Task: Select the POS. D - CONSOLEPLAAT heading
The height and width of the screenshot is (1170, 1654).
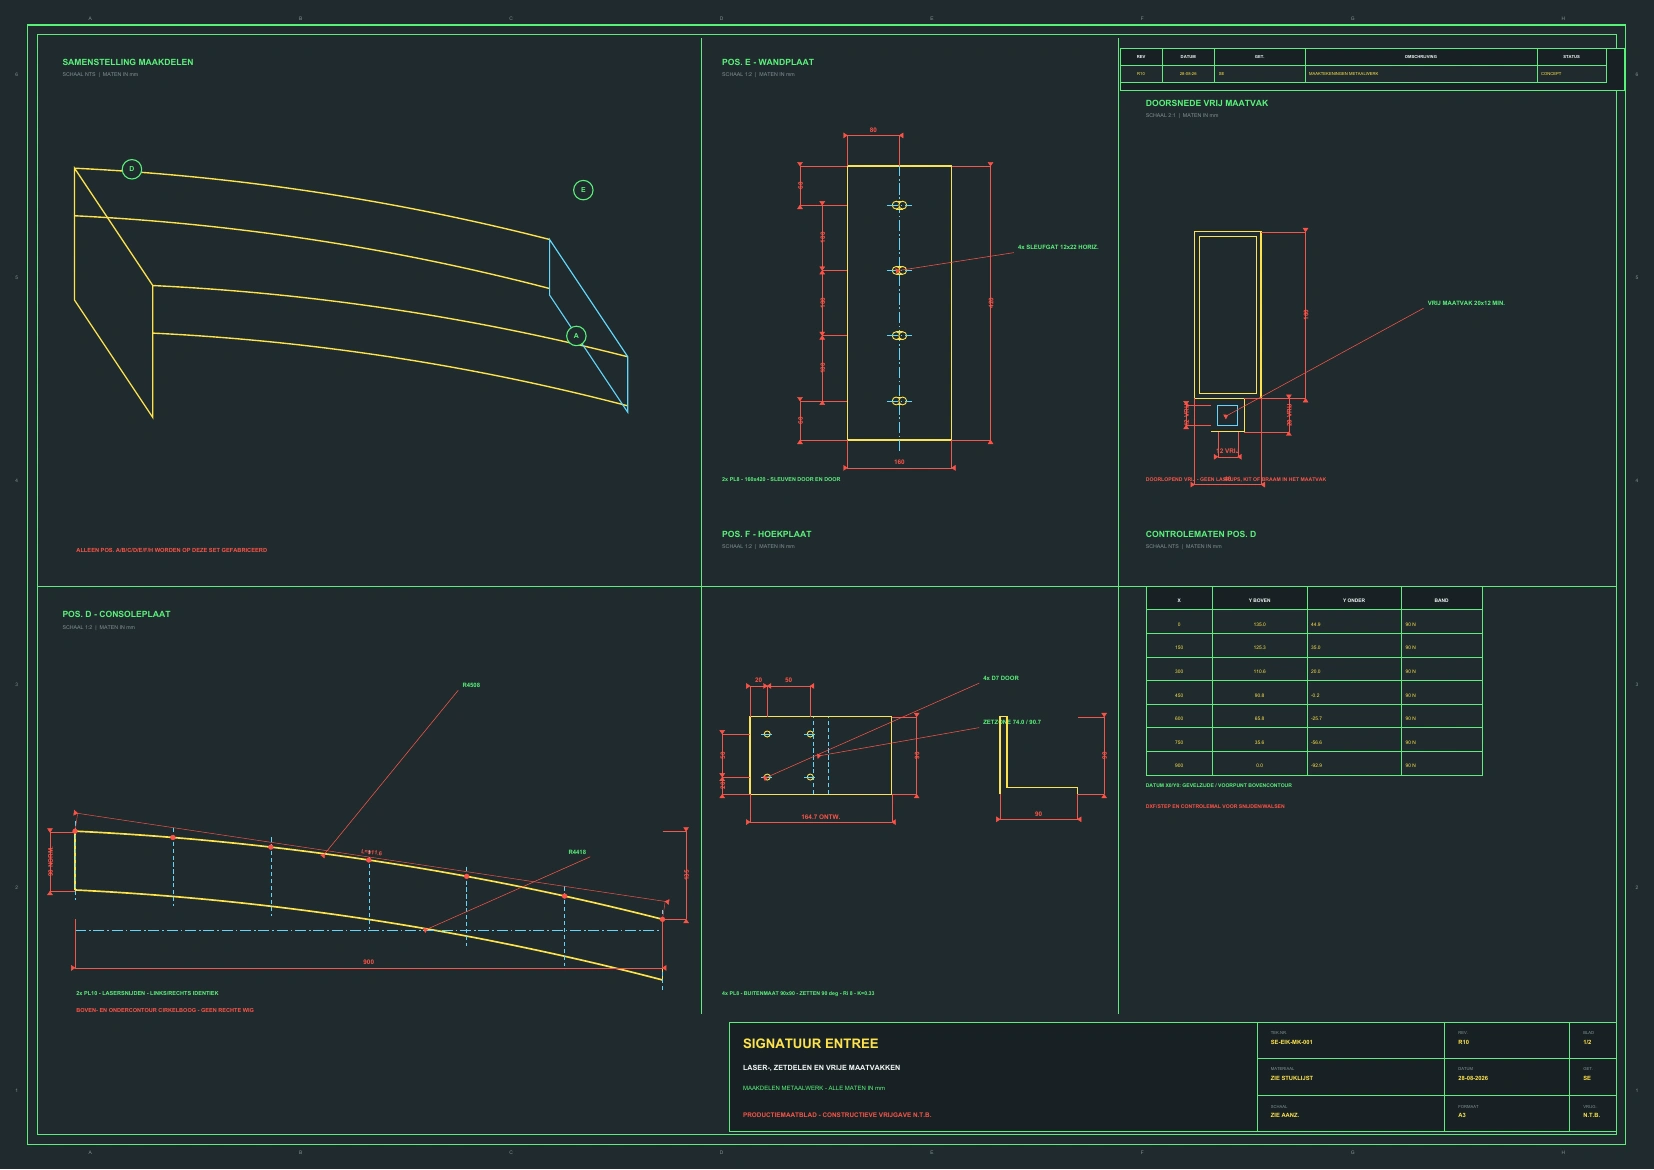Action: (116, 614)
